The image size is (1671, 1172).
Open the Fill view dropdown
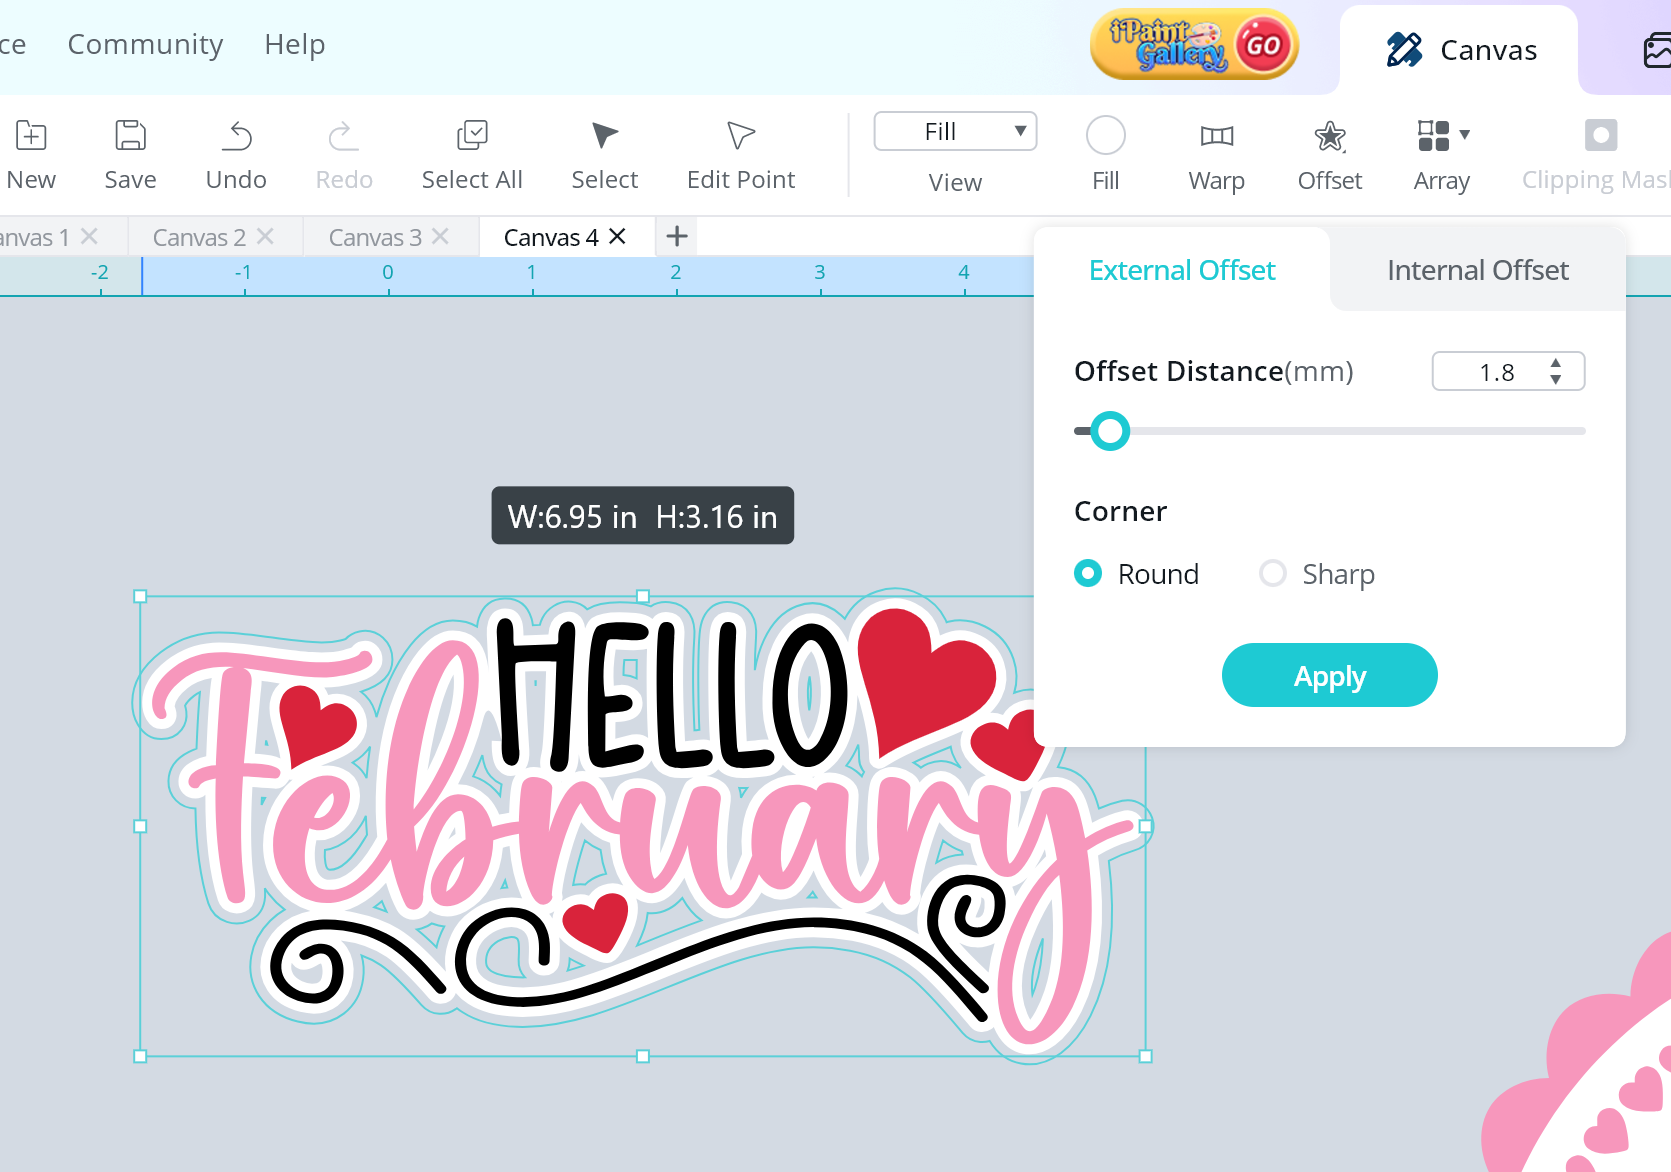(x=955, y=131)
